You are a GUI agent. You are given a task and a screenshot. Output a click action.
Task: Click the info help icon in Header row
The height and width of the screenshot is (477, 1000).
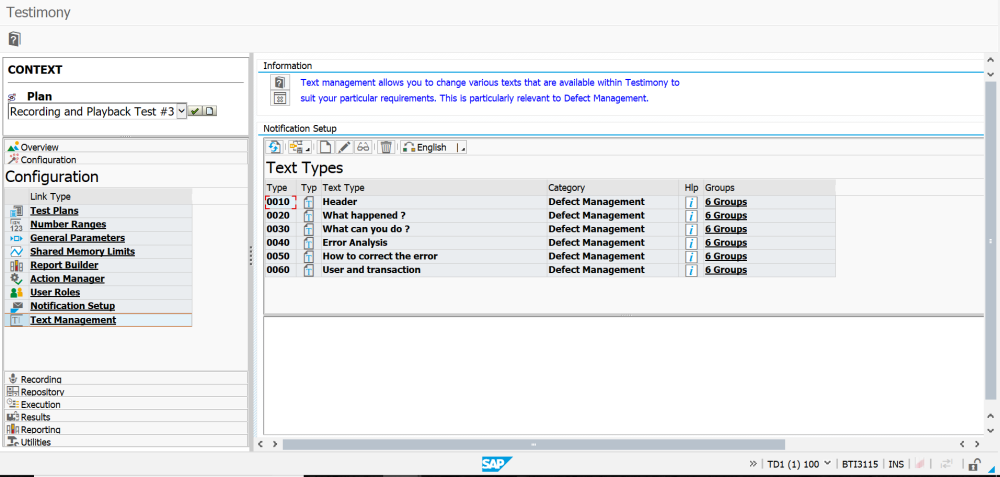(691, 202)
